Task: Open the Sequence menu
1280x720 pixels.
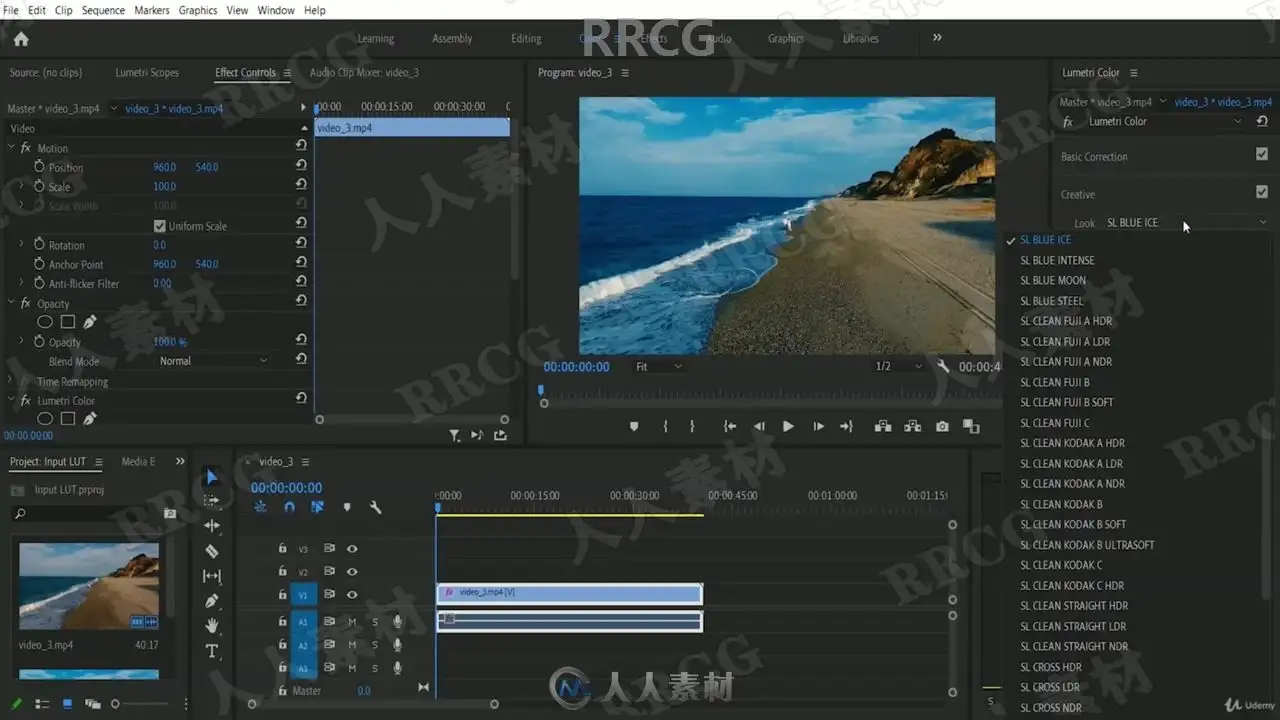Action: (x=103, y=10)
